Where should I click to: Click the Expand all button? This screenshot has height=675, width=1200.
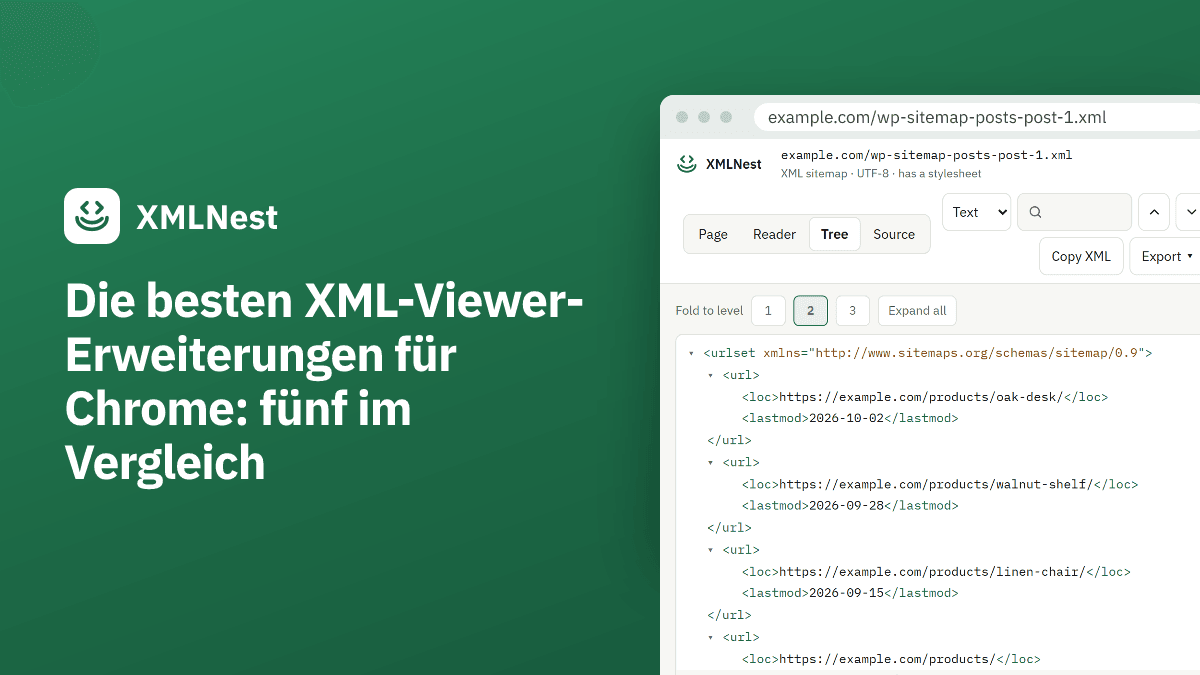pos(917,311)
